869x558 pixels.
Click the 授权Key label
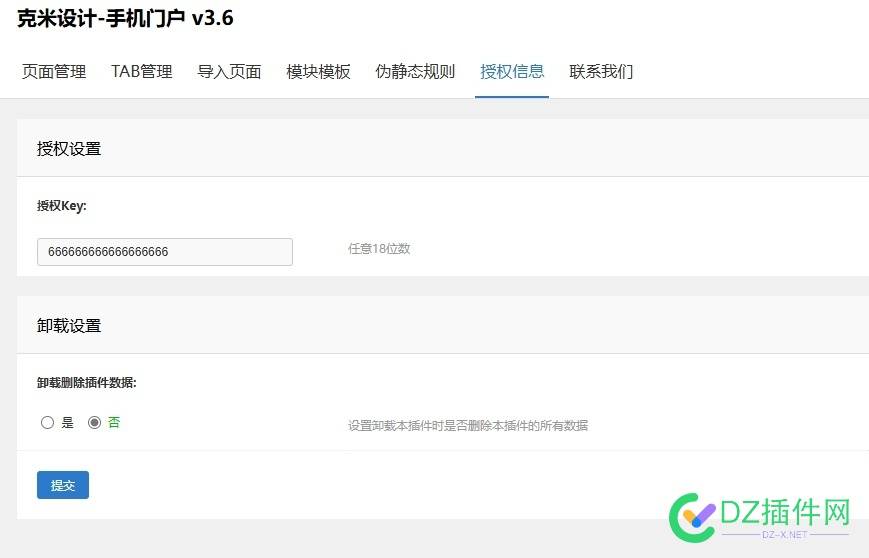(62, 206)
